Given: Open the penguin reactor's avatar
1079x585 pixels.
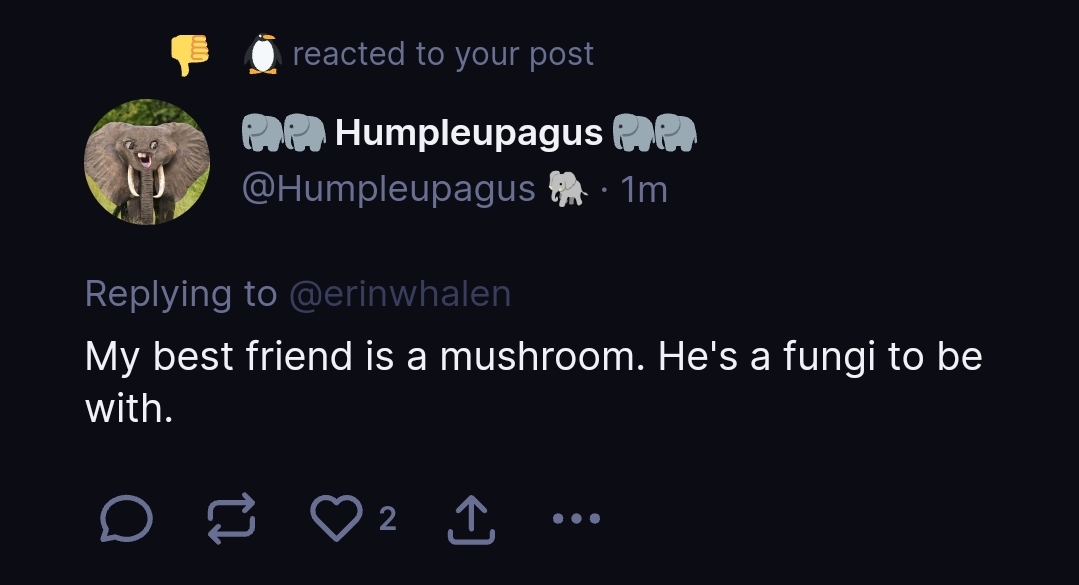Looking at the screenshot, I should click(x=262, y=54).
